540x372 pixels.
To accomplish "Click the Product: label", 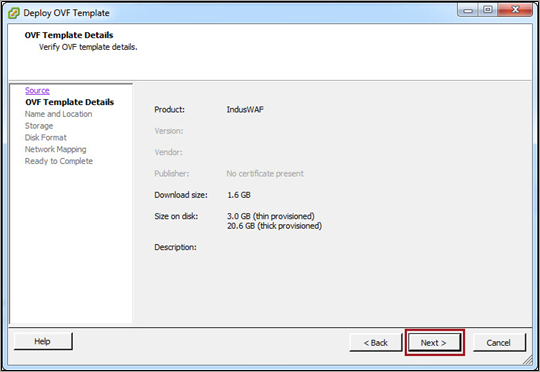I will [169, 110].
